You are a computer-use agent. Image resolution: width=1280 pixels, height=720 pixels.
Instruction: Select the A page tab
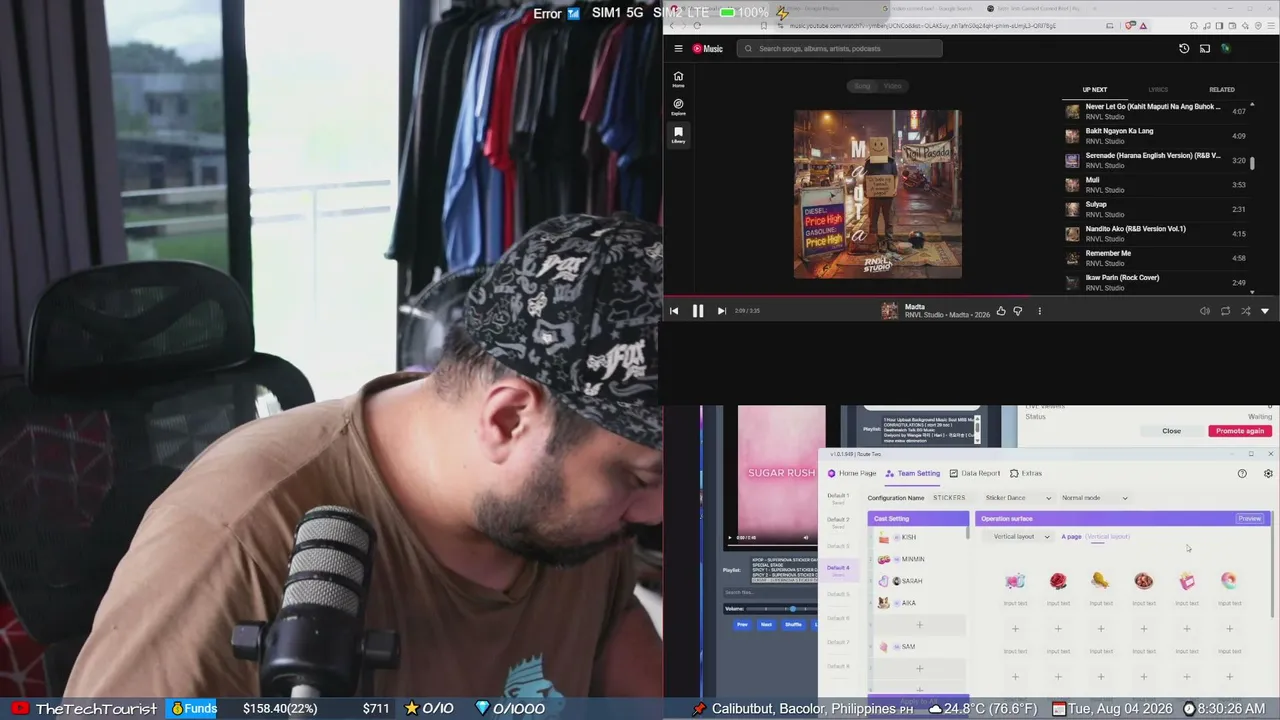pos(1071,537)
